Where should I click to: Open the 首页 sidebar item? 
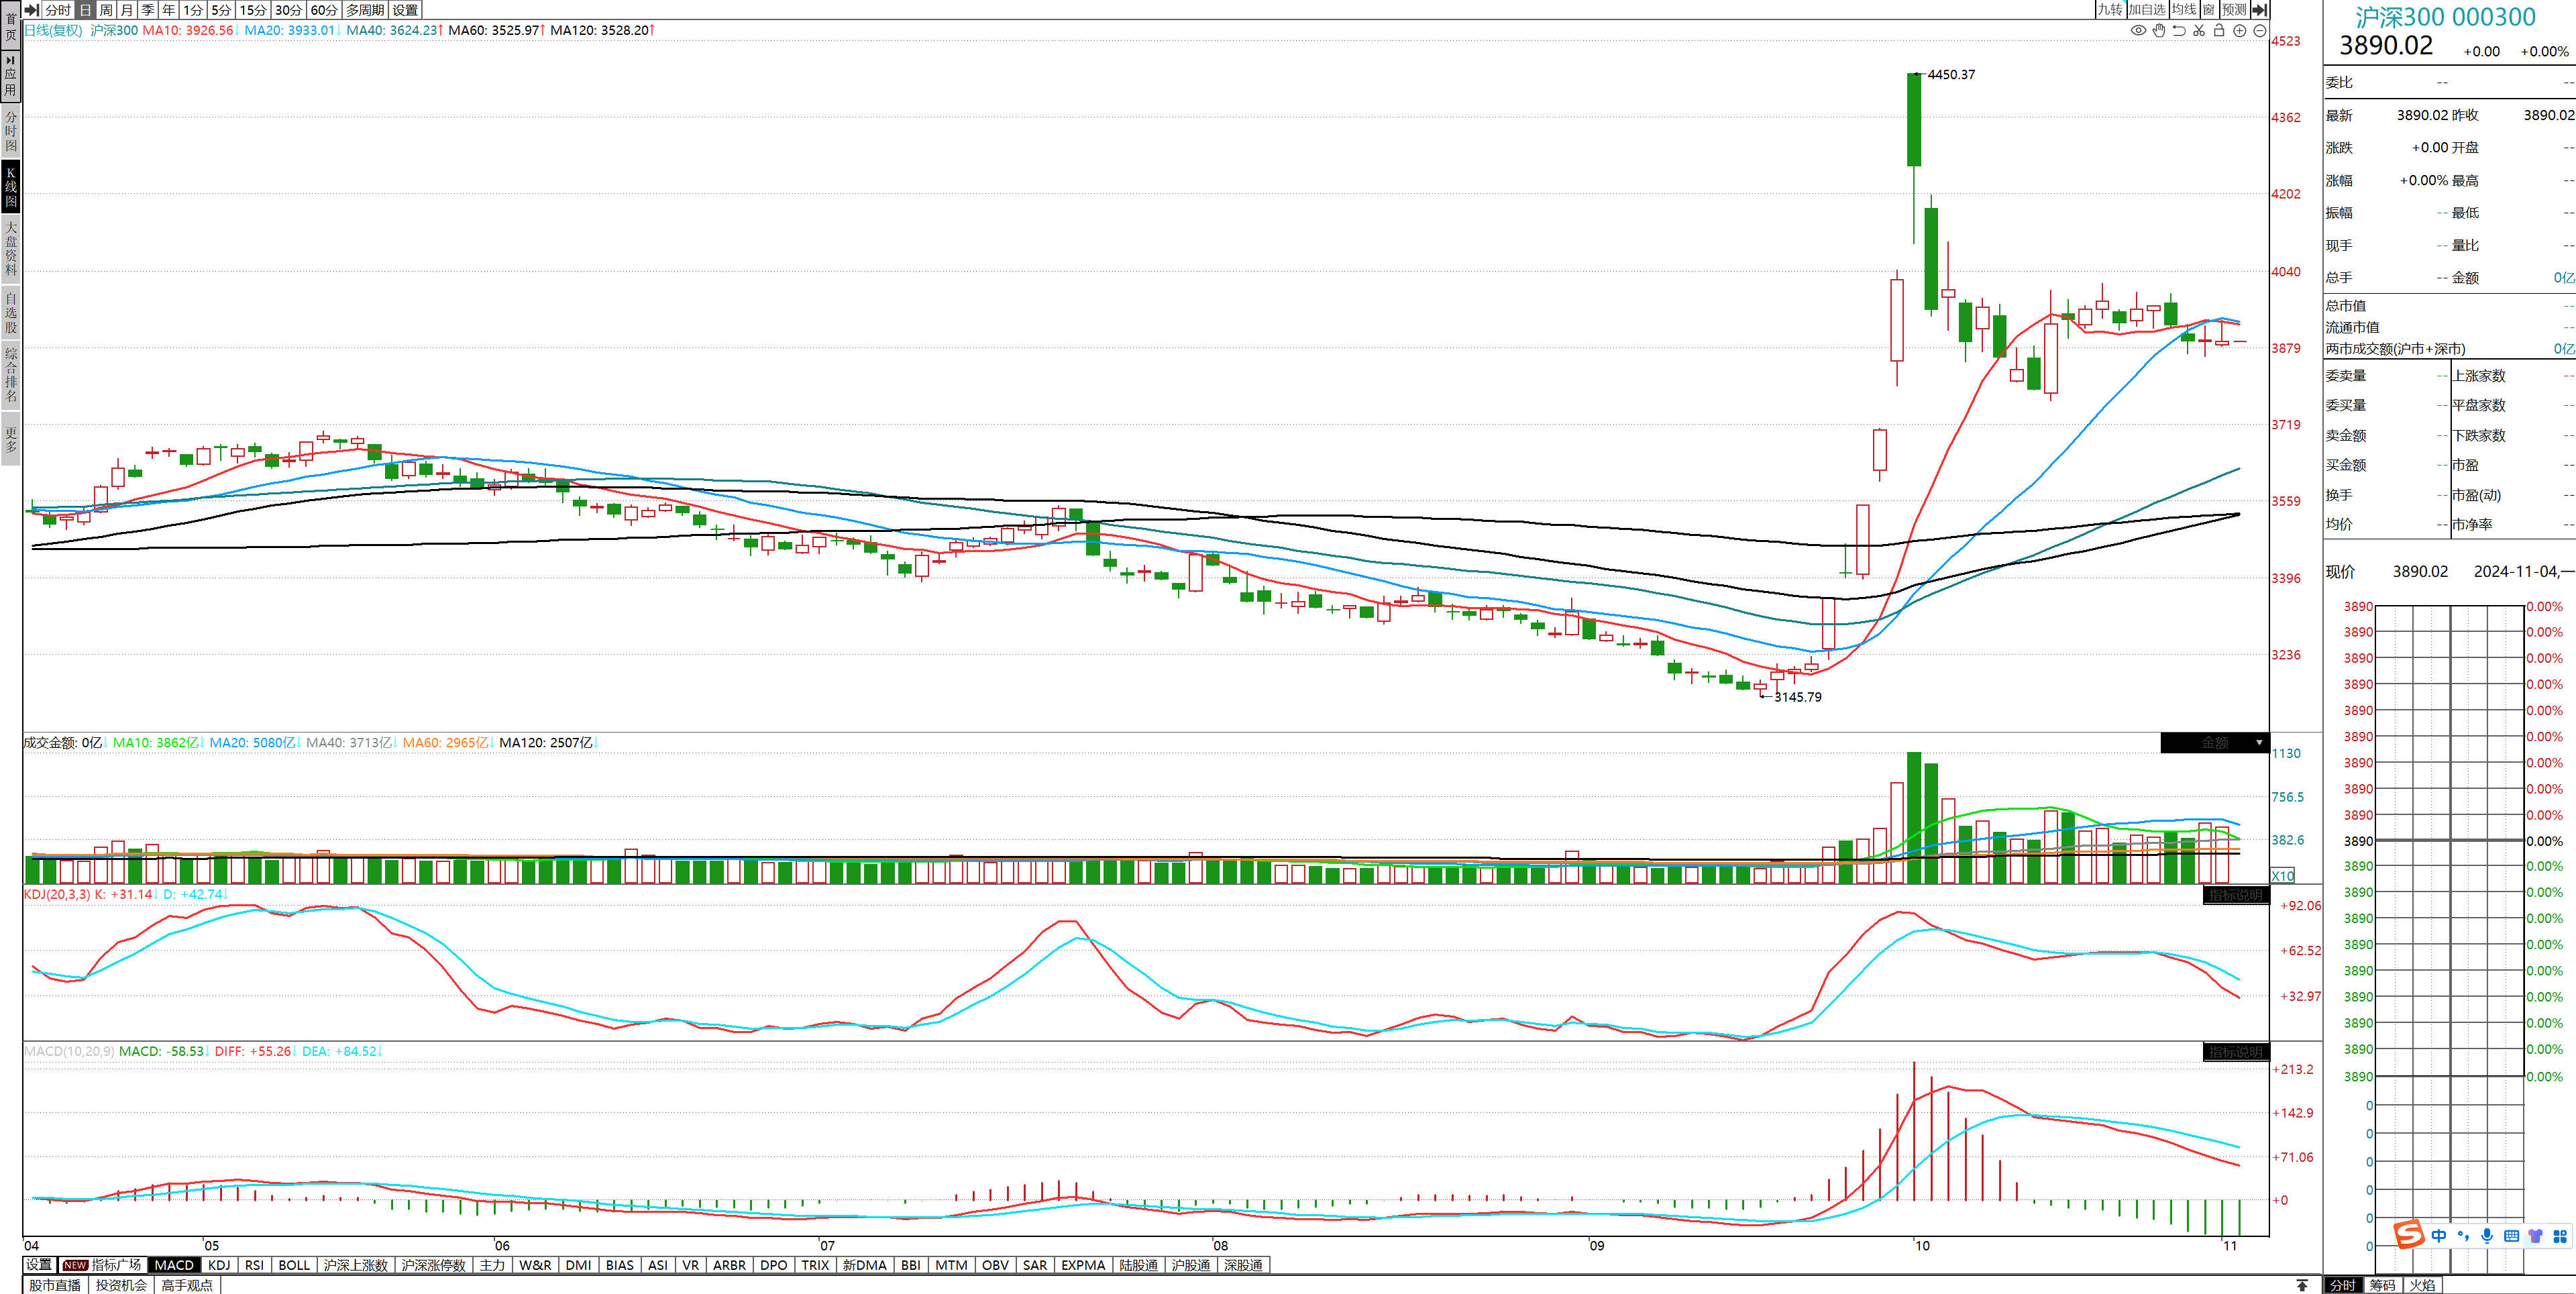(11, 25)
